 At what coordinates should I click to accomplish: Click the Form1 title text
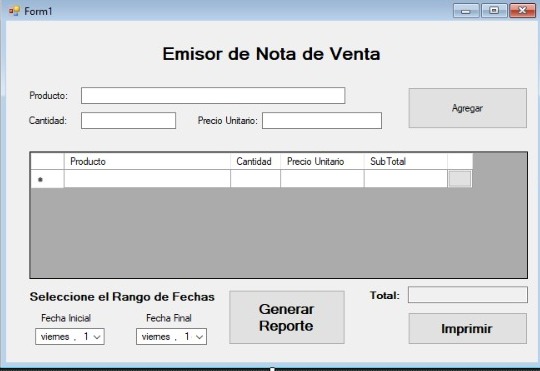click(x=38, y=11)
